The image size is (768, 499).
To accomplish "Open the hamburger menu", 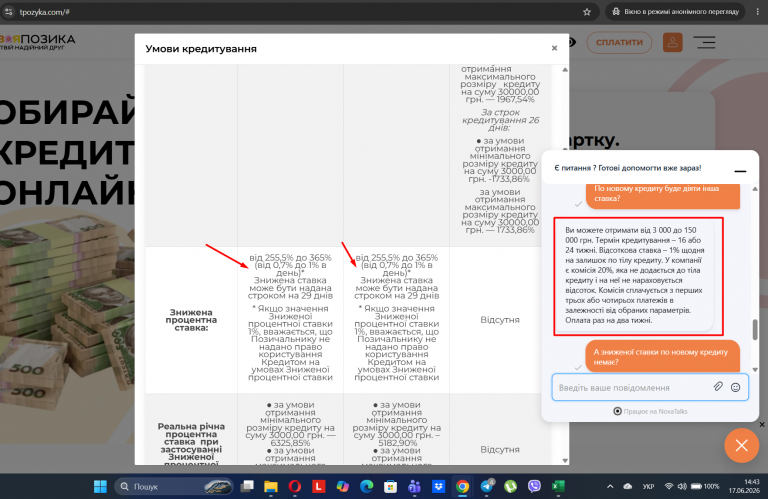I will 705,42.
